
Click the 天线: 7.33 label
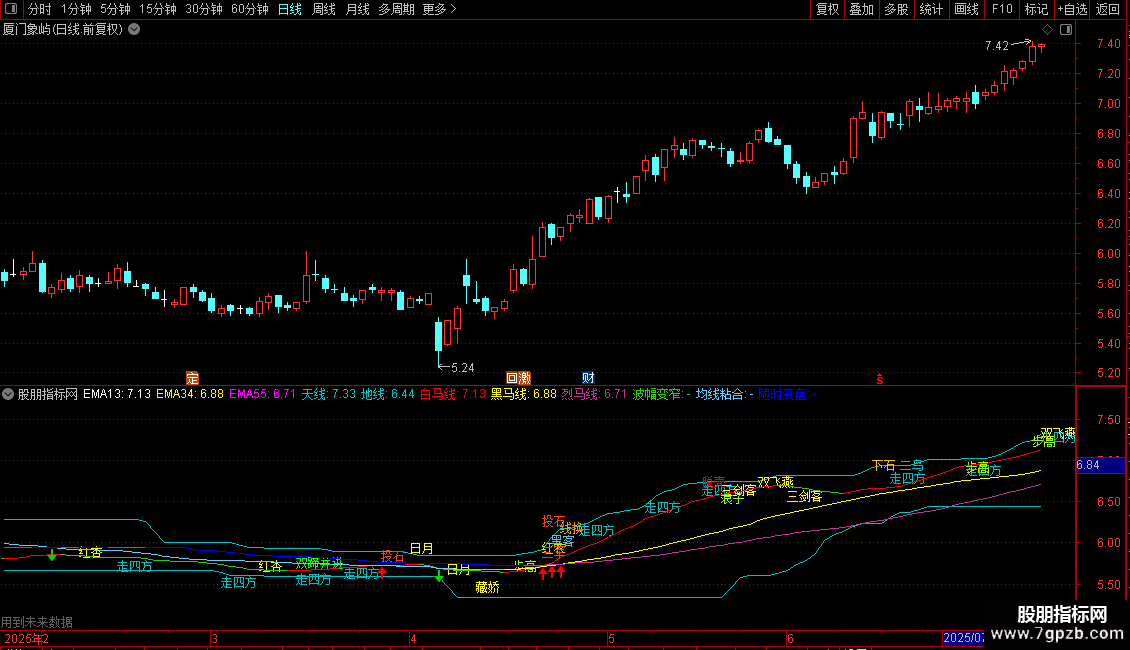(x=329, y=394)
